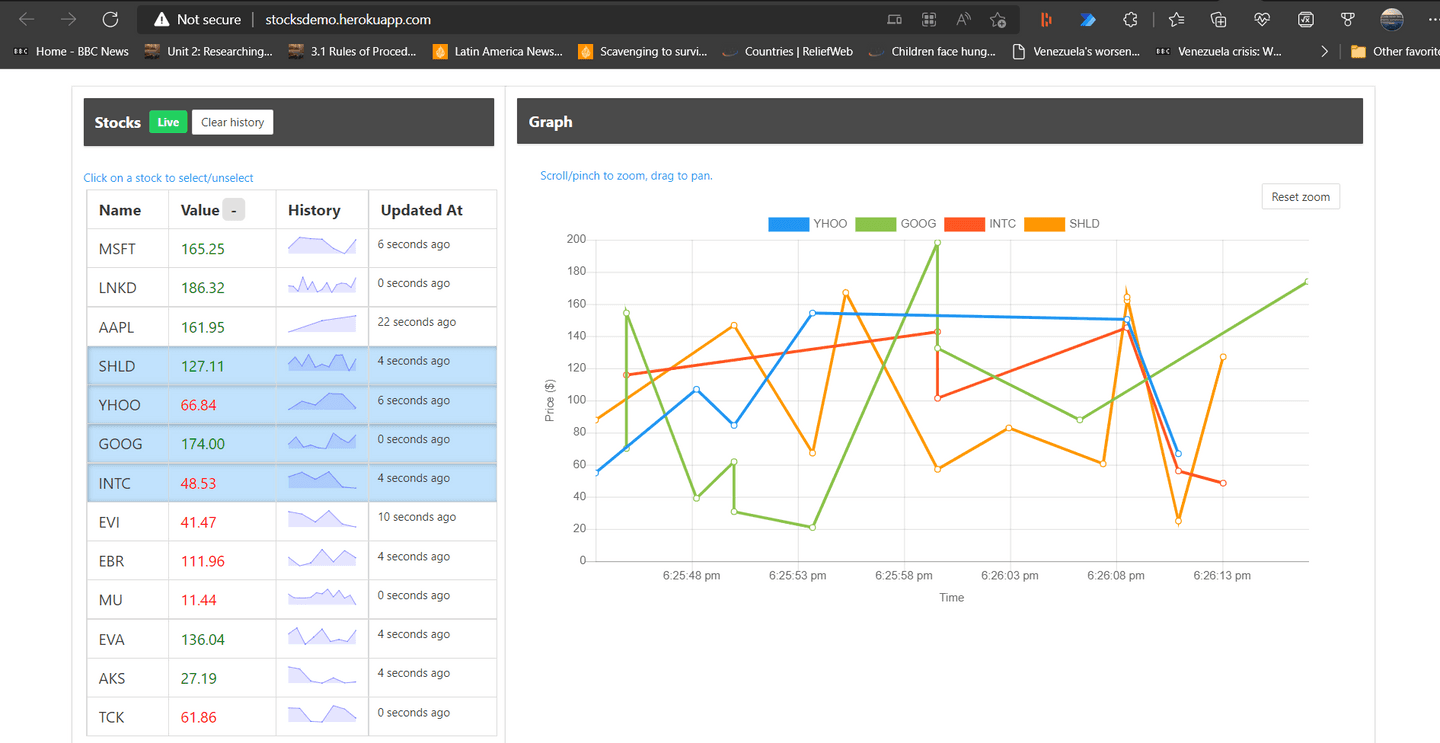Open Home - BBC News bookmark
This screenshot has width=1440, height=743.
[x=70, y=51]
